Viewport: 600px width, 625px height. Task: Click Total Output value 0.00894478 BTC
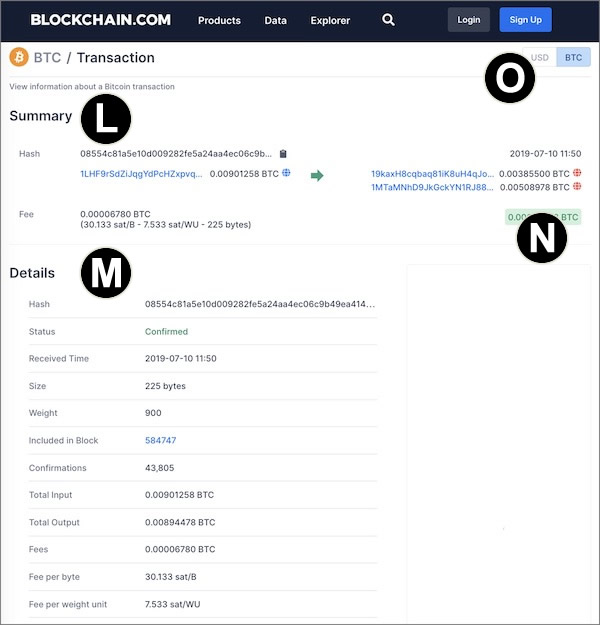click(180, 523)
